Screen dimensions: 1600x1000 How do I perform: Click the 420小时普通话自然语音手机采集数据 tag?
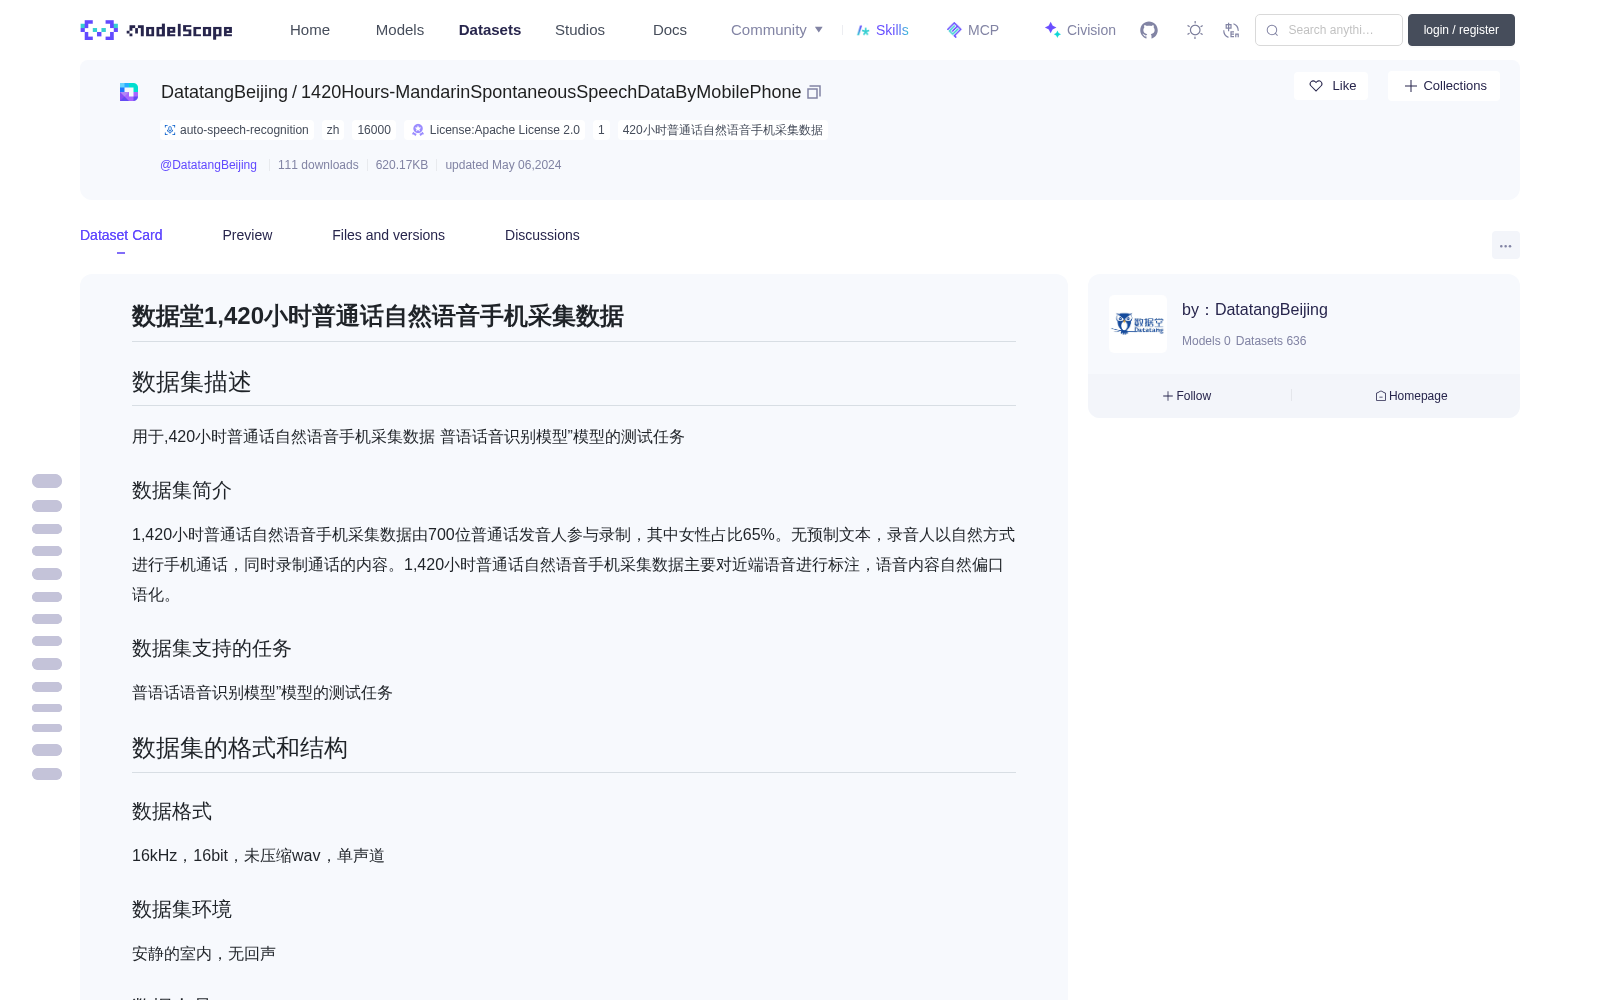(x=722, y=130)
